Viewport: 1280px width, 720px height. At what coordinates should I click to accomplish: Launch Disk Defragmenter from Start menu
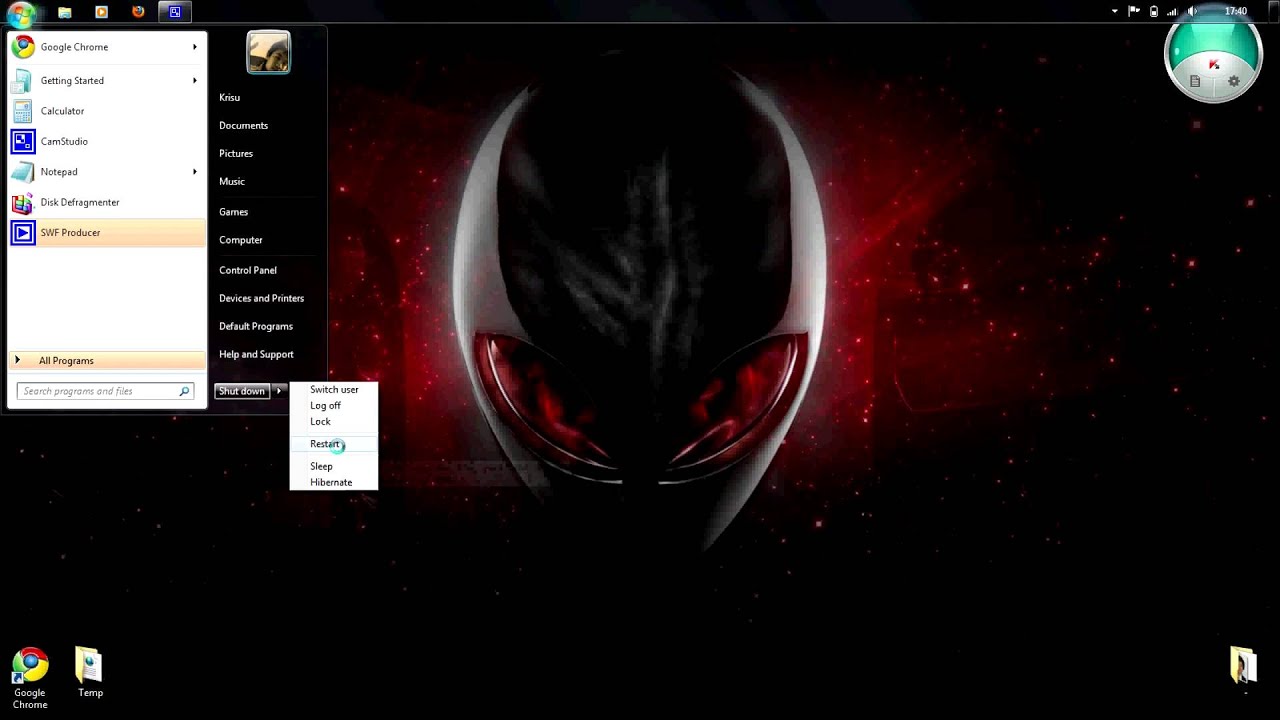[107, 202]
